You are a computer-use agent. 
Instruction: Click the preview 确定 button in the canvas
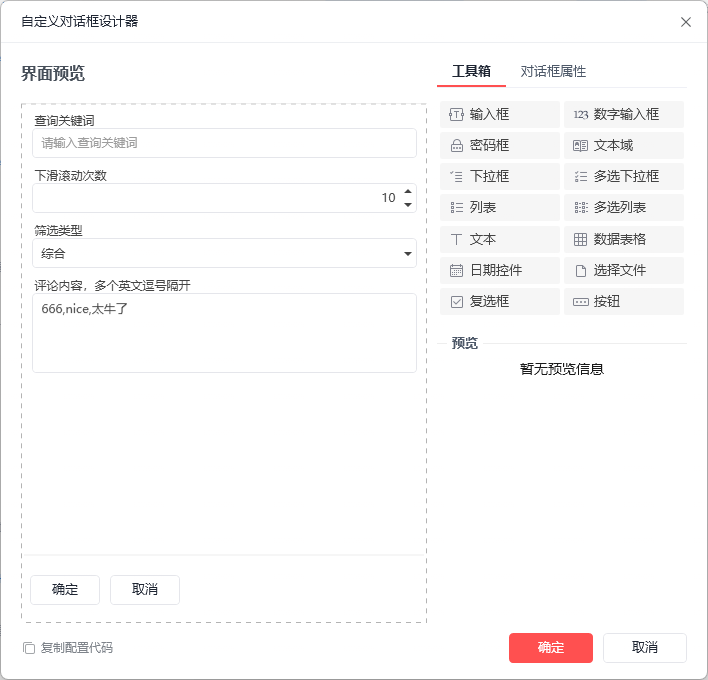coord(65,590)
